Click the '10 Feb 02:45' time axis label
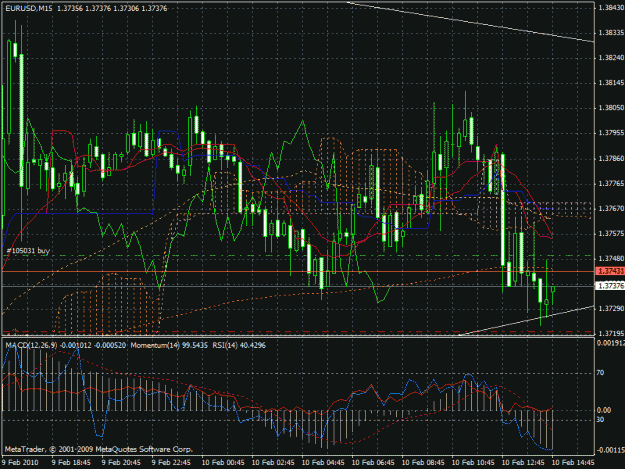 [x=273, y=462]
